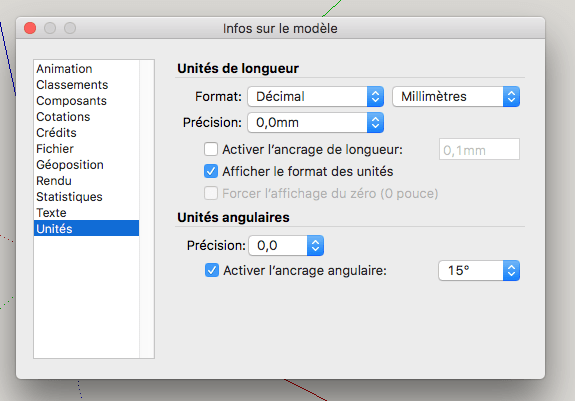Close the Infos sur le modèle window

tap(30, 28)
